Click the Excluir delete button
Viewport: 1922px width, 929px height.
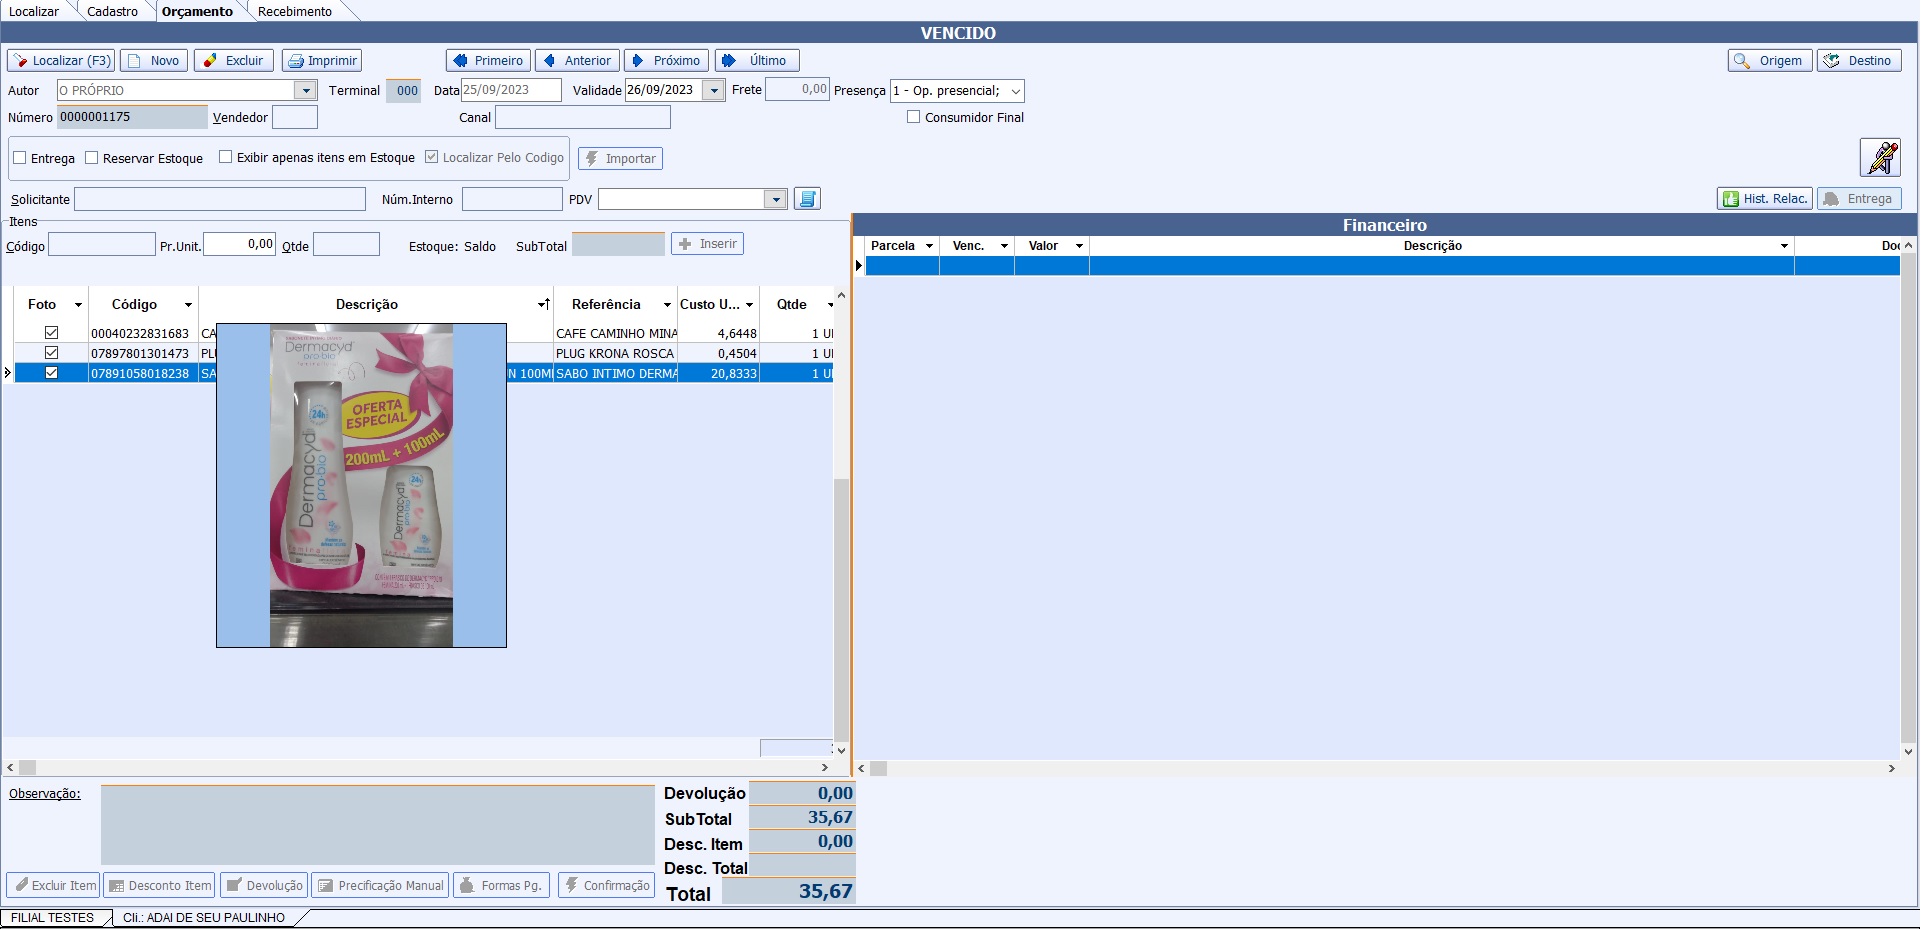[x=234, y=61]
